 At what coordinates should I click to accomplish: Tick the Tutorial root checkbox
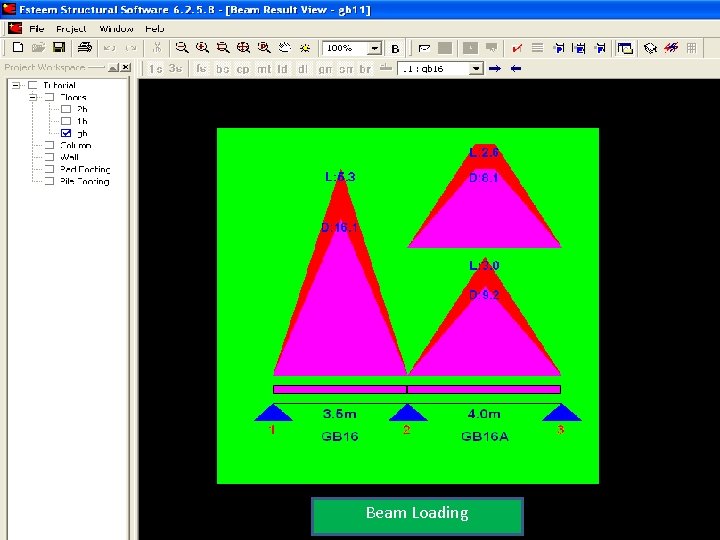coord(33,85)
